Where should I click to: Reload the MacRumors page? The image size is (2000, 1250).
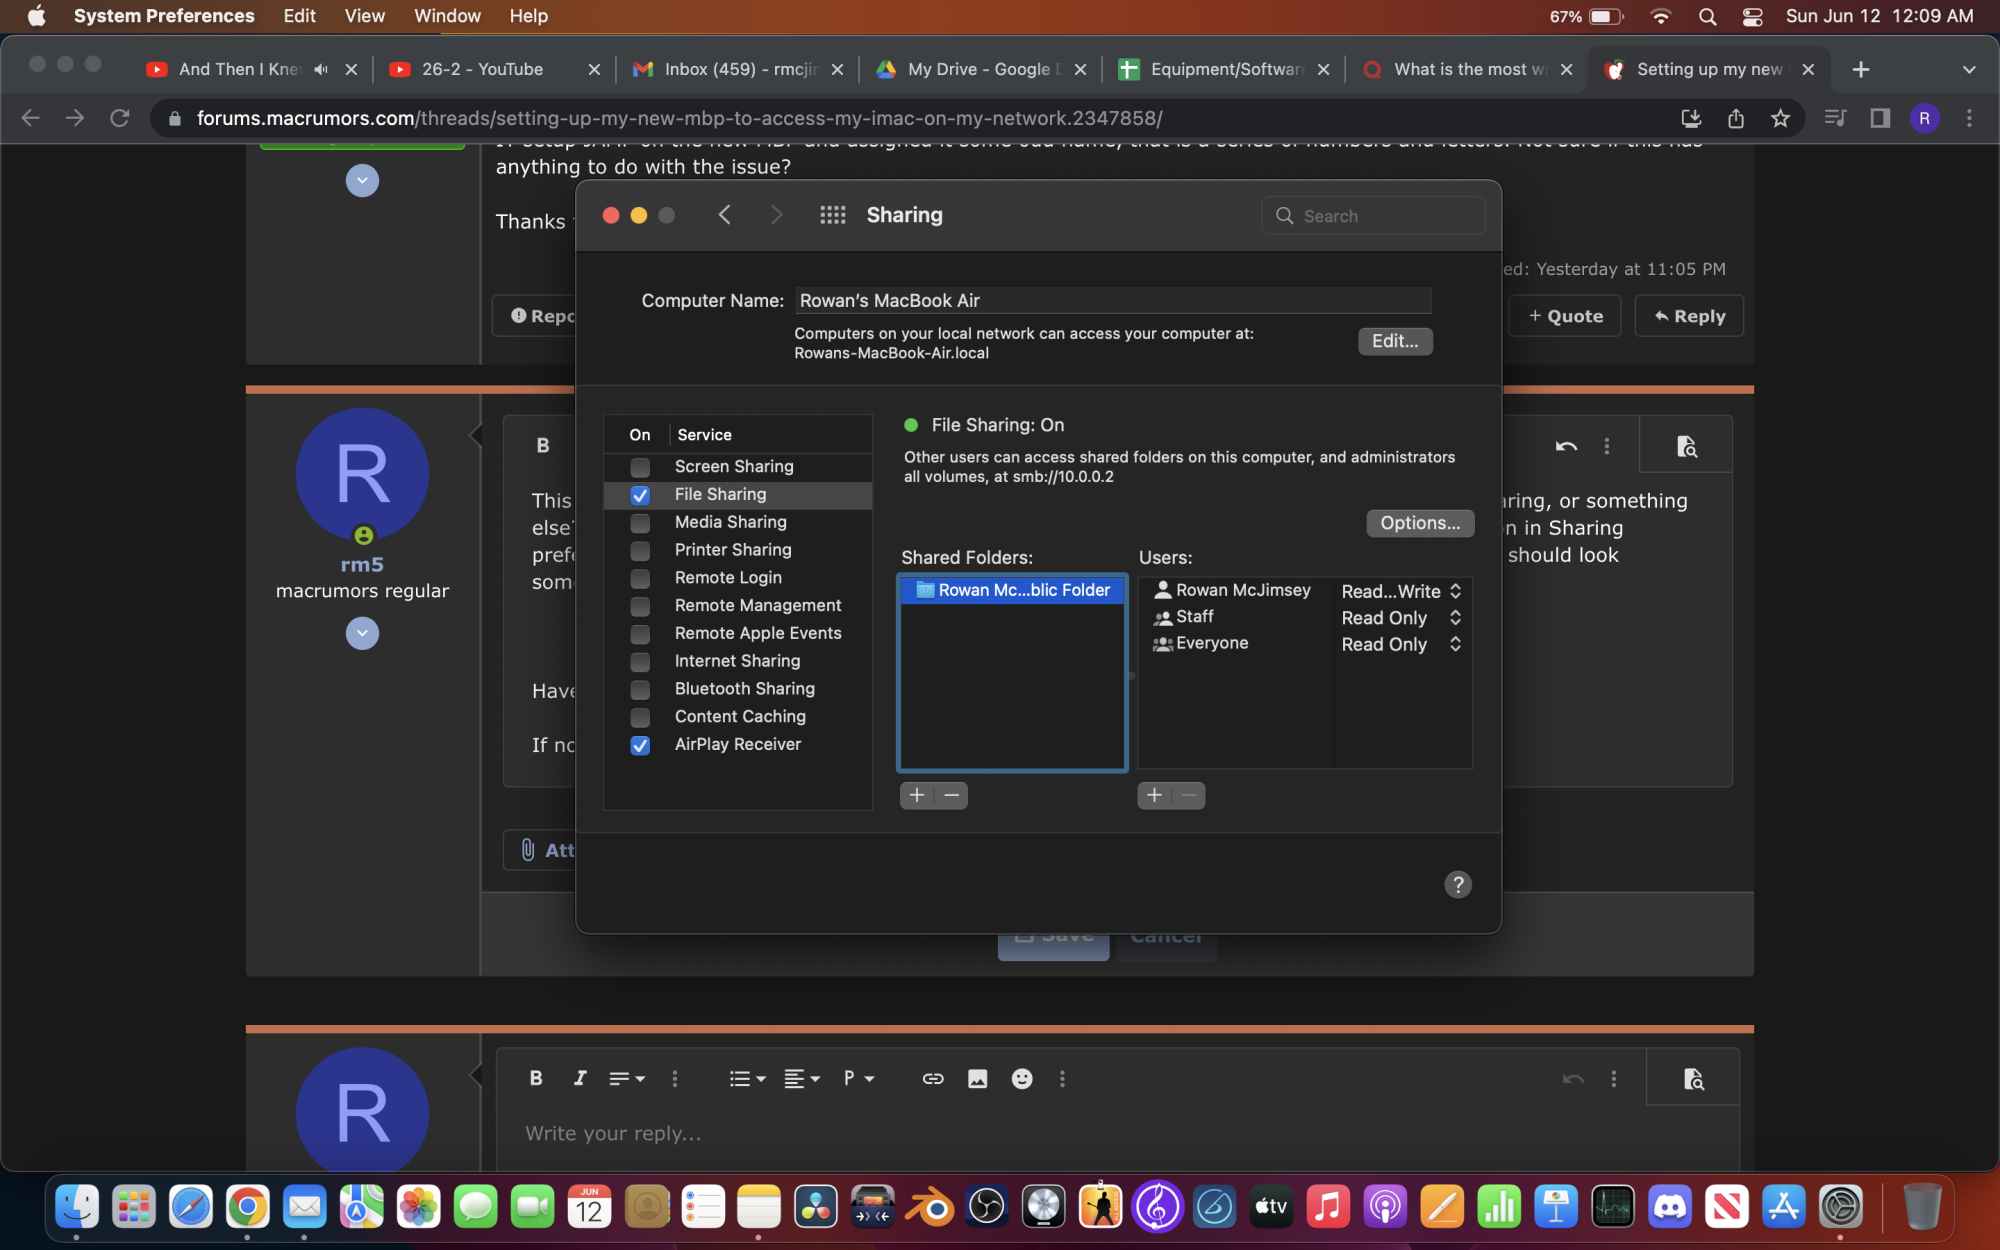coord(120,118)
